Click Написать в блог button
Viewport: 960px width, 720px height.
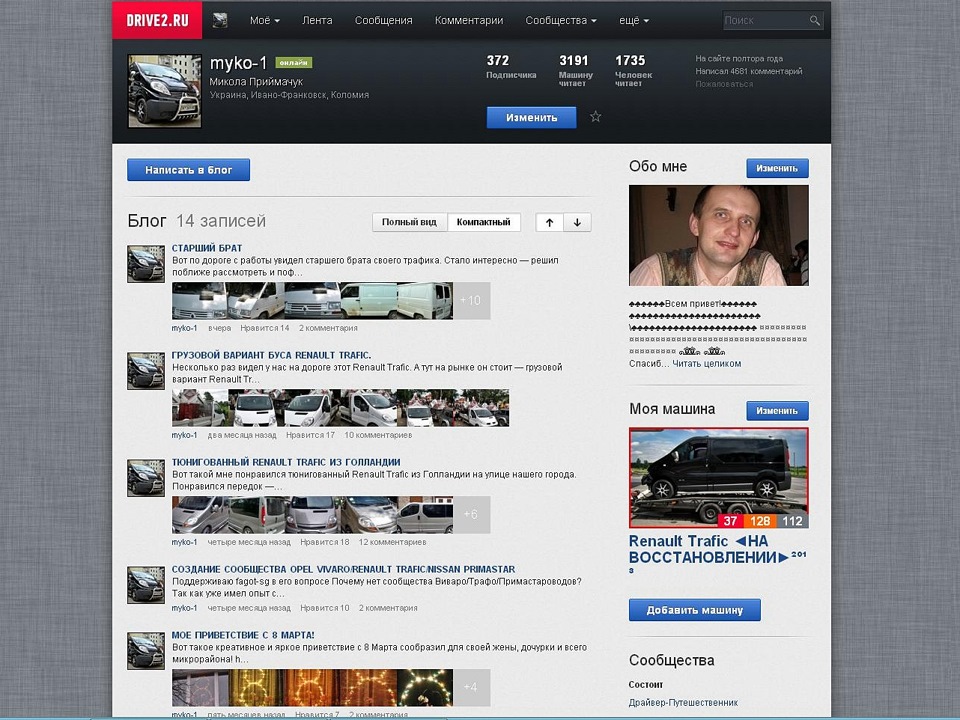[x=189, y=170]
